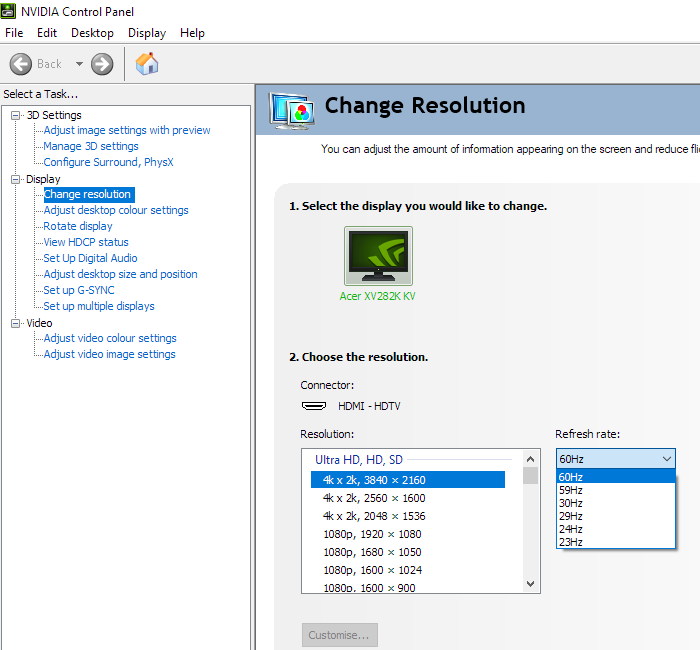Select the Acer XV282K KV monitor thumbnail

click(x=378, y=255)
